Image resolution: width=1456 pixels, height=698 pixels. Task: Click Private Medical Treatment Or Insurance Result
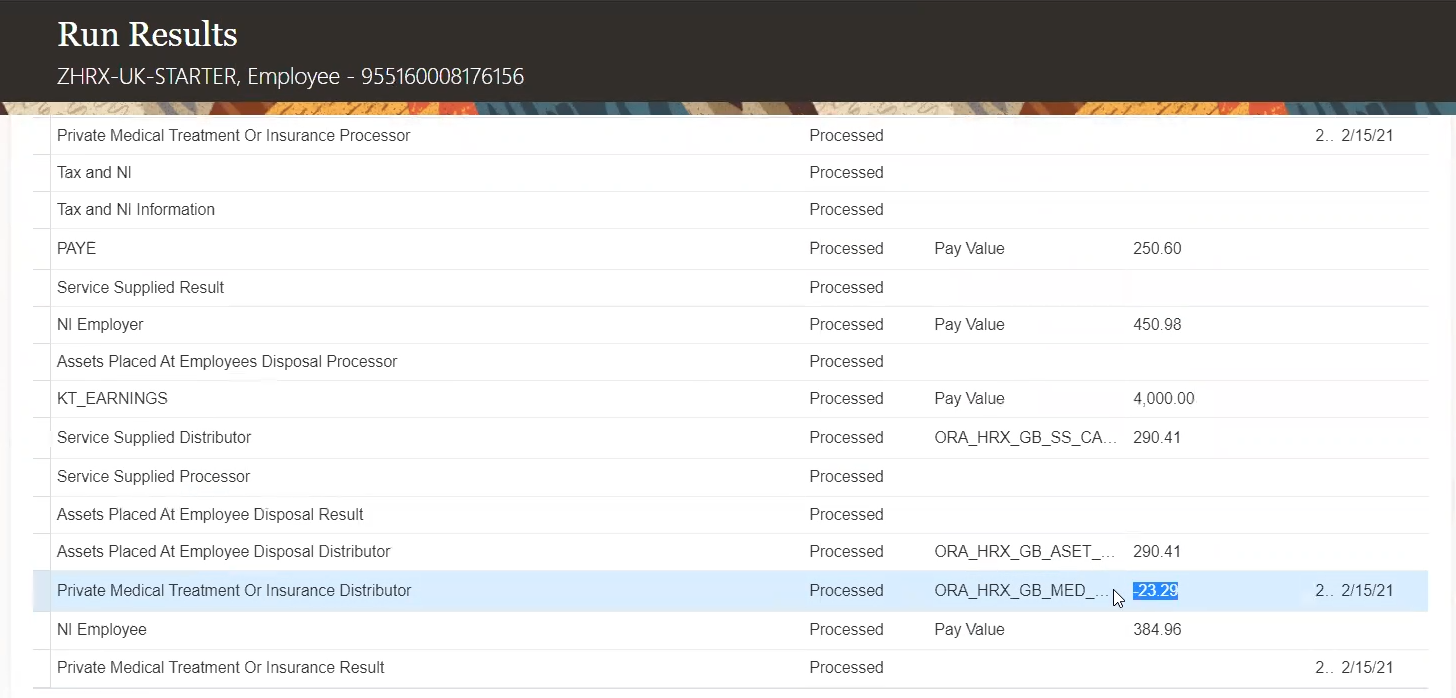tap(220, 668)
